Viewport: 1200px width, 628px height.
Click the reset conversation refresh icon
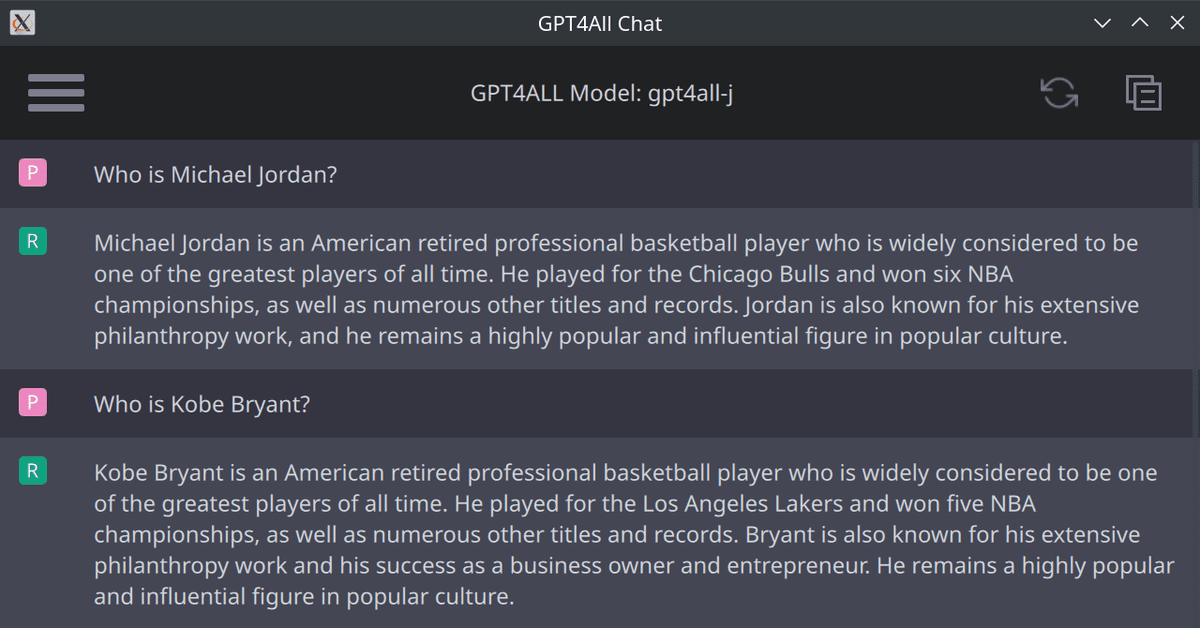[1059, 93]
